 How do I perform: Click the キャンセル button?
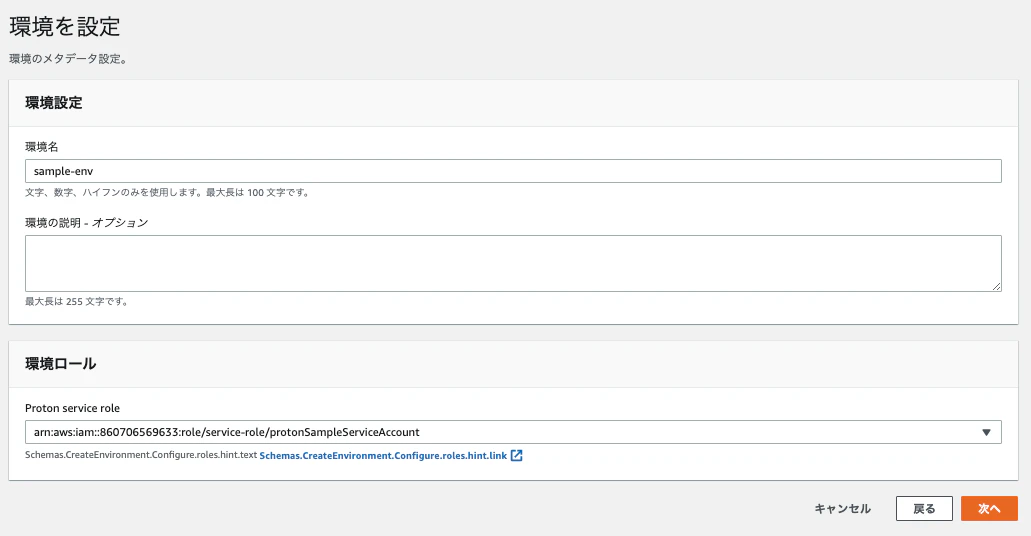(842, 508)
